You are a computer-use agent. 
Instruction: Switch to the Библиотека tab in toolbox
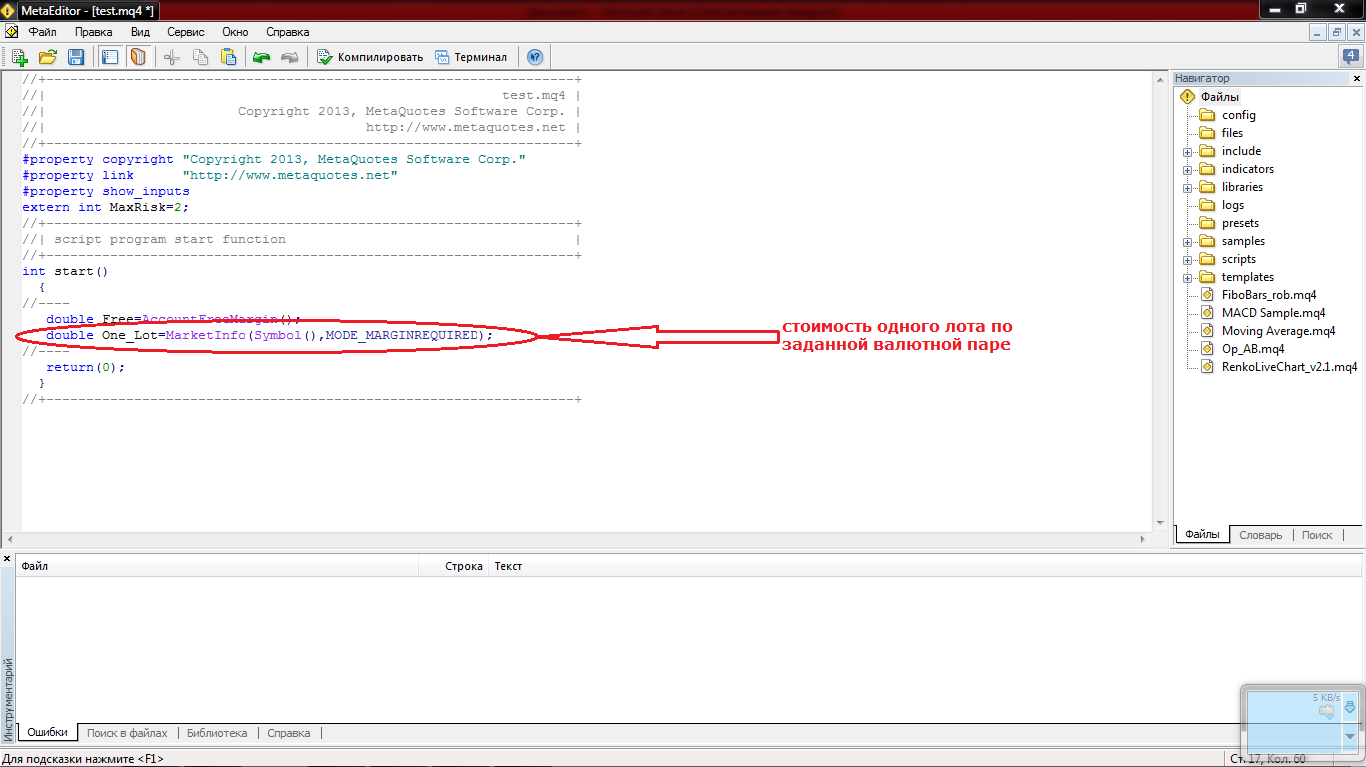point(217,733)
